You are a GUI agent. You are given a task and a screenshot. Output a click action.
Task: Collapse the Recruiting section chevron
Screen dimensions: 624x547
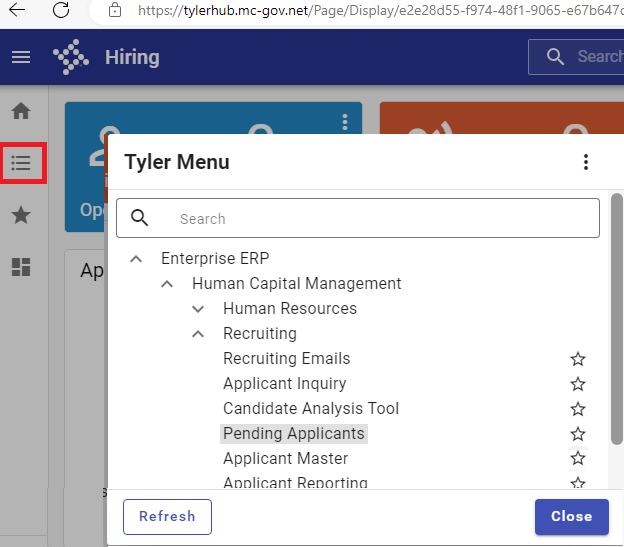(198, 334)
